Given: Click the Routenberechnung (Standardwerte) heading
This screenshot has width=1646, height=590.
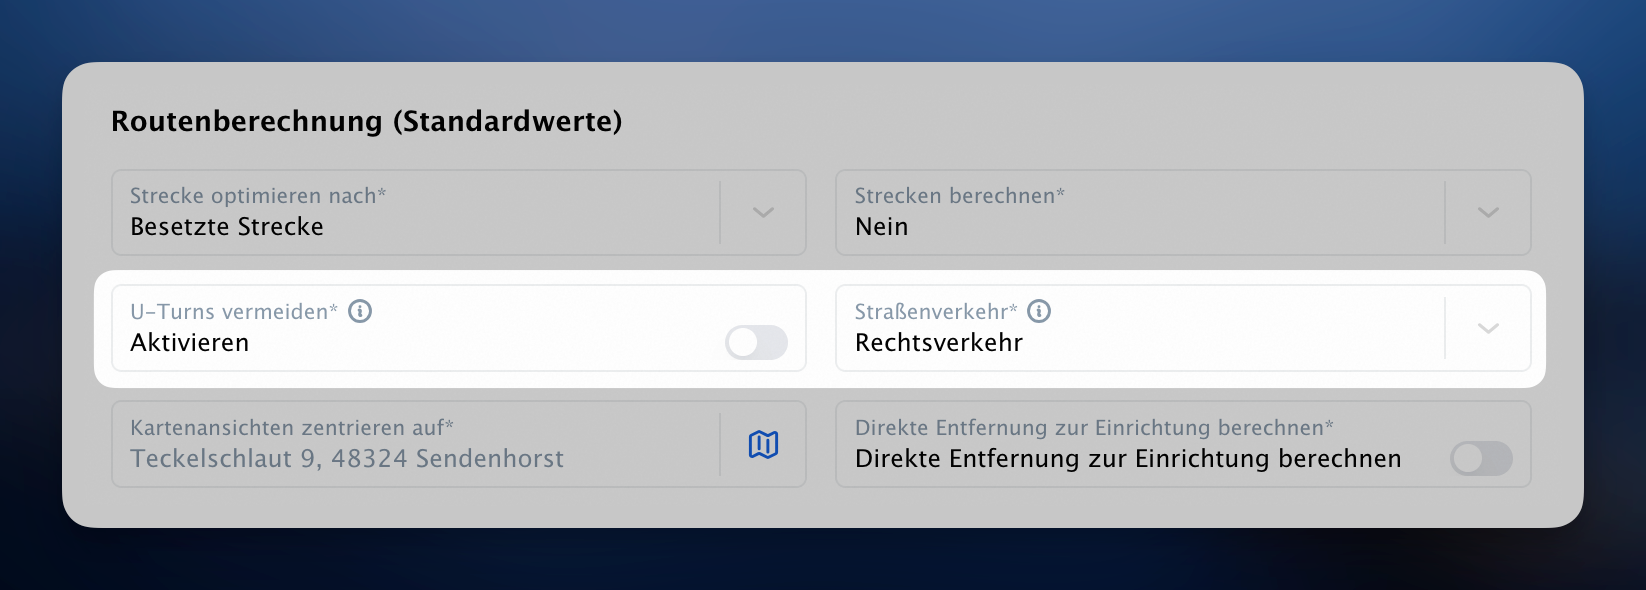Looking at the screenshot, I should click(367, 121).
